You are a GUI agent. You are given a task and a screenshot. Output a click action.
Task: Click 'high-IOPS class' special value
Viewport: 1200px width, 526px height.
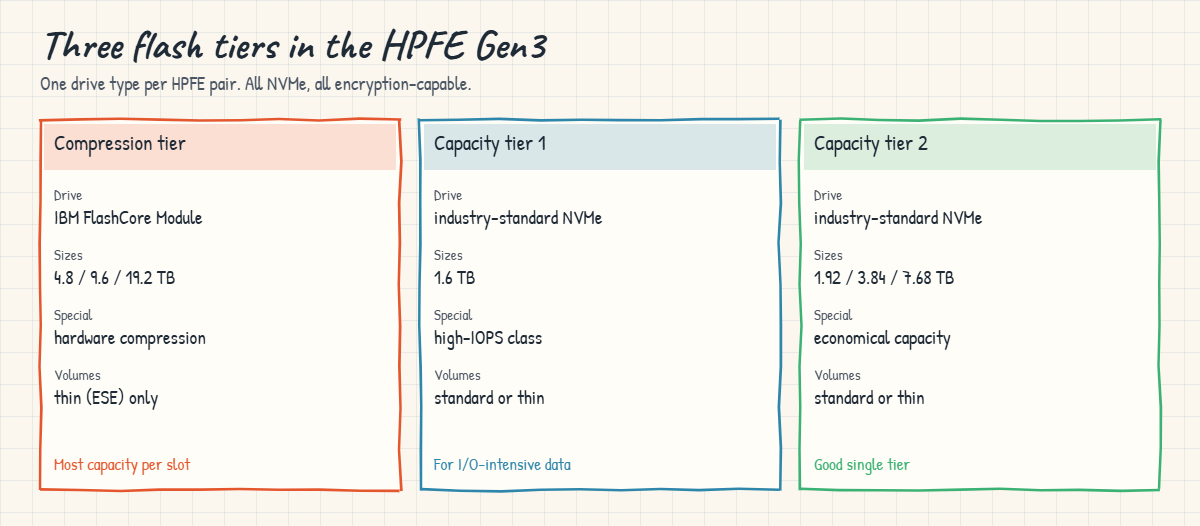tap(488, 338)
